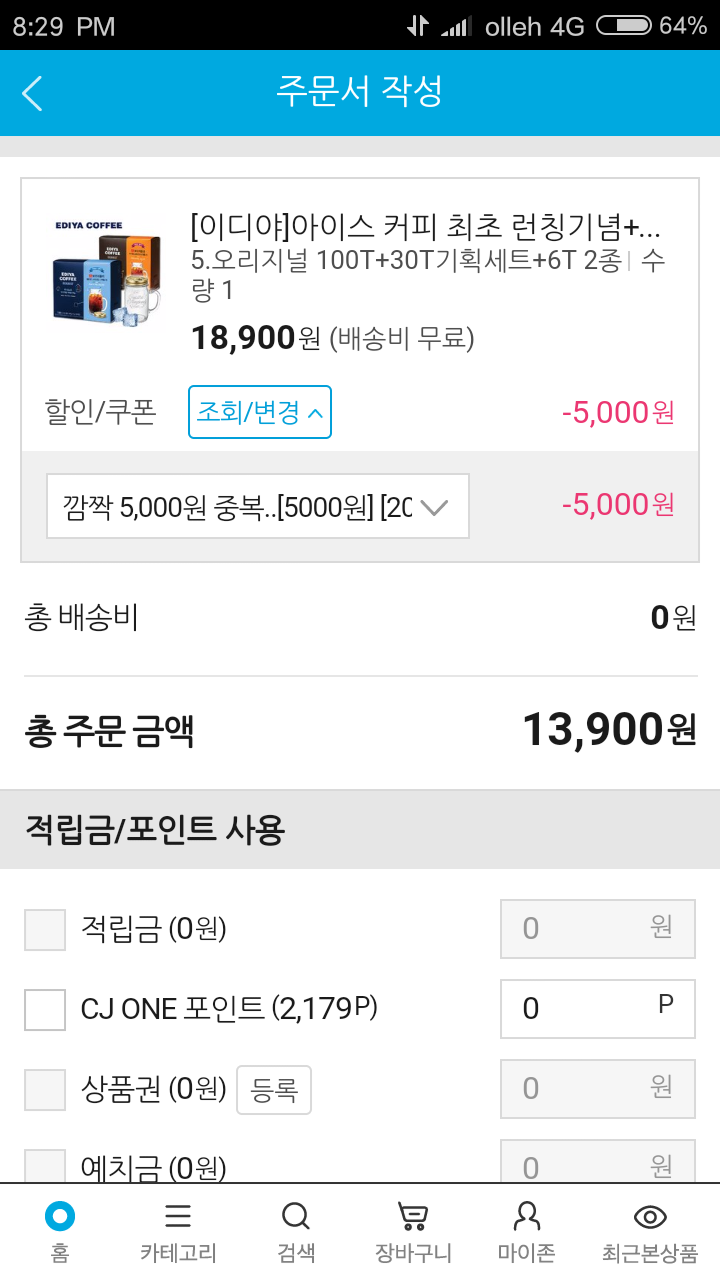Open the 이디야 아이스 커피 product title
The height and width of the screenshot is (1280, 720).
click(426, 227)
